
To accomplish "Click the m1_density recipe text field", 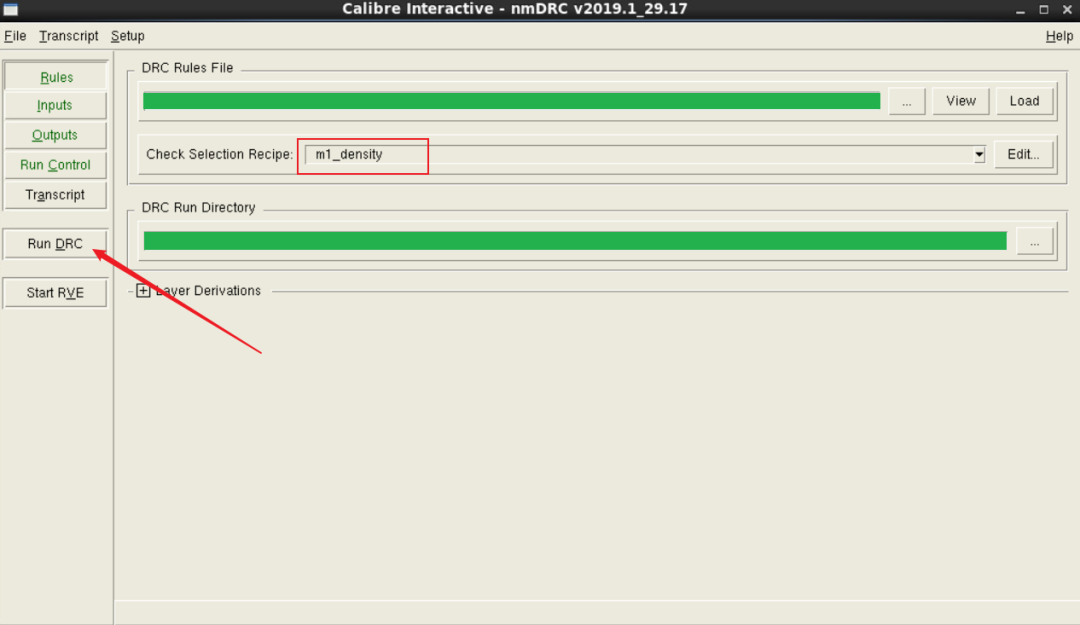I will pos(363,155).
